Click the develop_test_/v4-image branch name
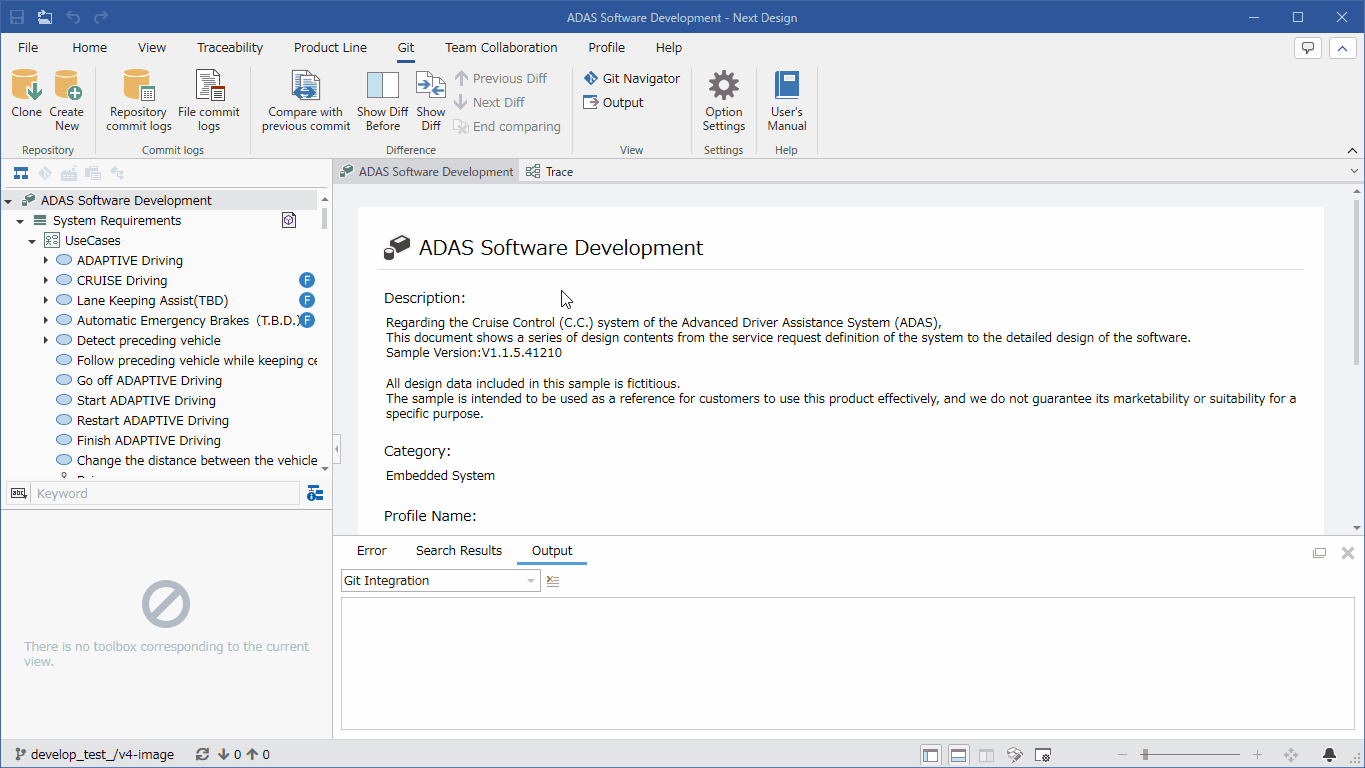The width and height of the screenshot is (1365, 768). (102, 755)
